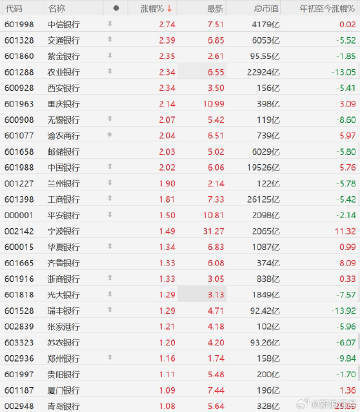
Task: Click the 10.99 price for 重庆银行
Action: pos(214,104)
